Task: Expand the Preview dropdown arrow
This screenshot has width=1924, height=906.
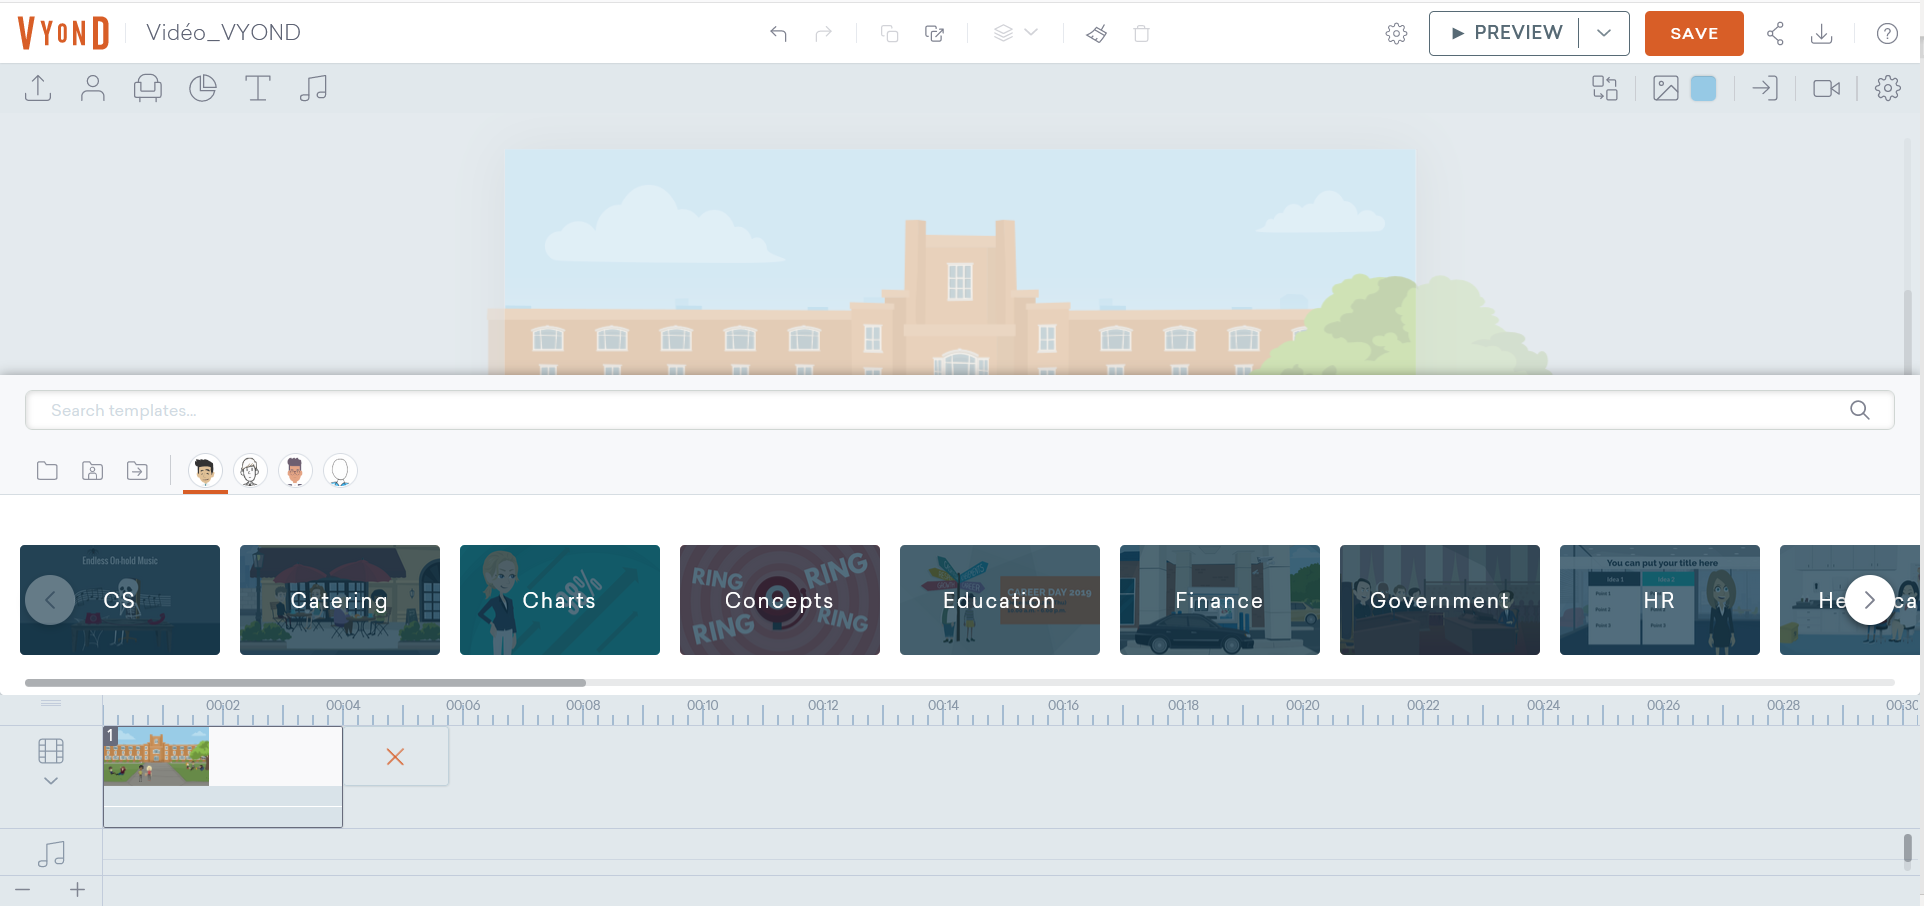Action: coord(1604,33)
